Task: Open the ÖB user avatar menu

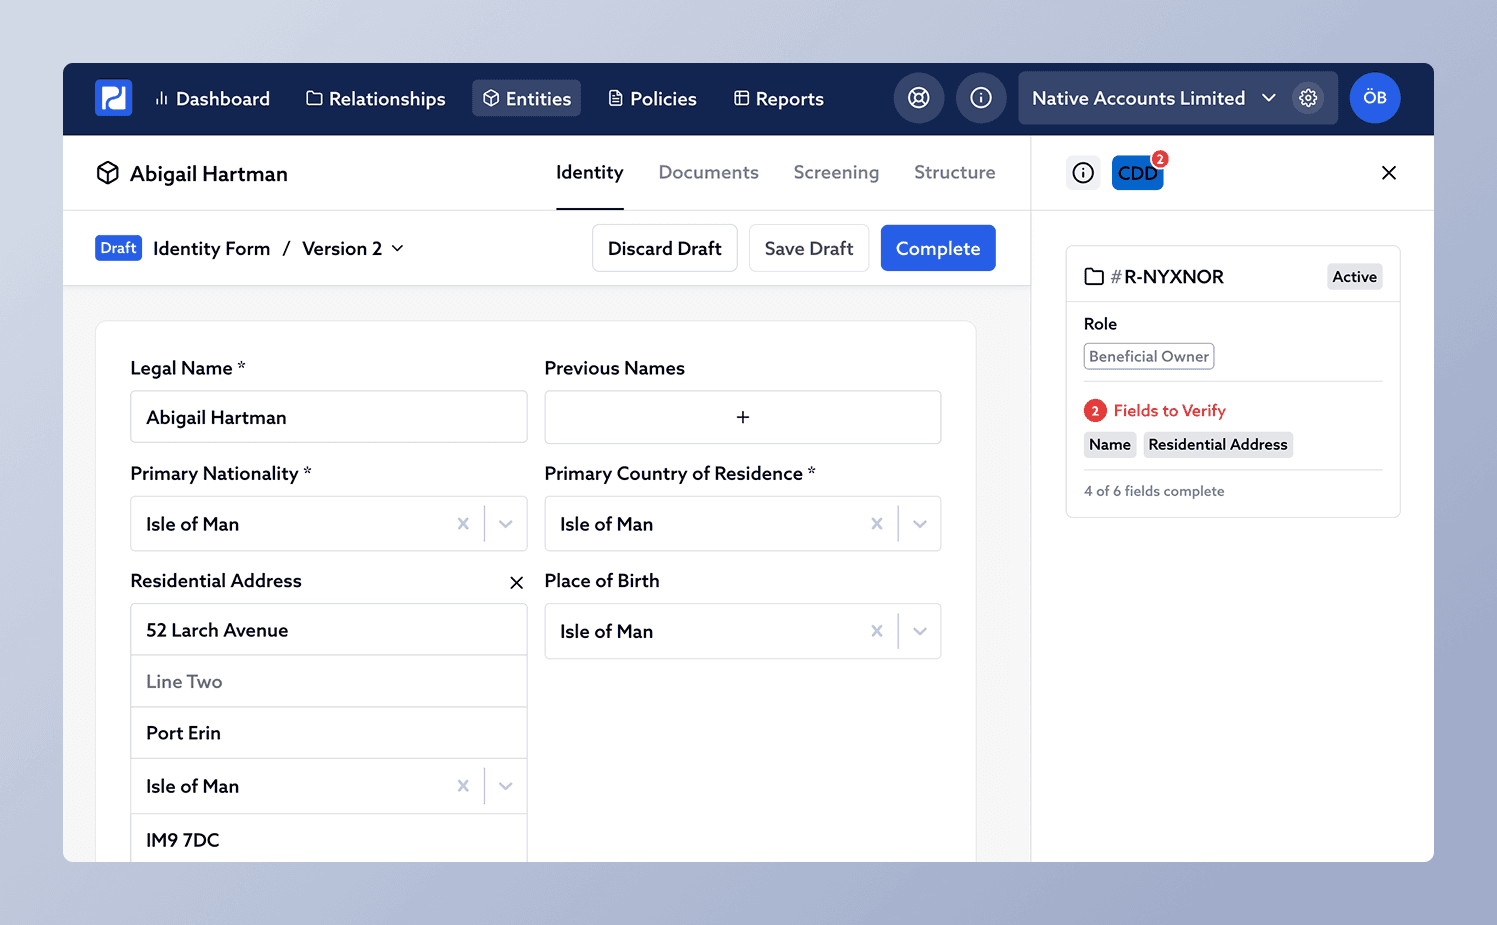Action: tap(1375, 98)
